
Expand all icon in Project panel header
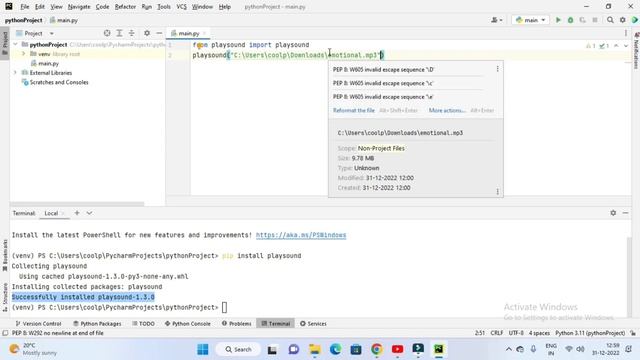point(119,33)
